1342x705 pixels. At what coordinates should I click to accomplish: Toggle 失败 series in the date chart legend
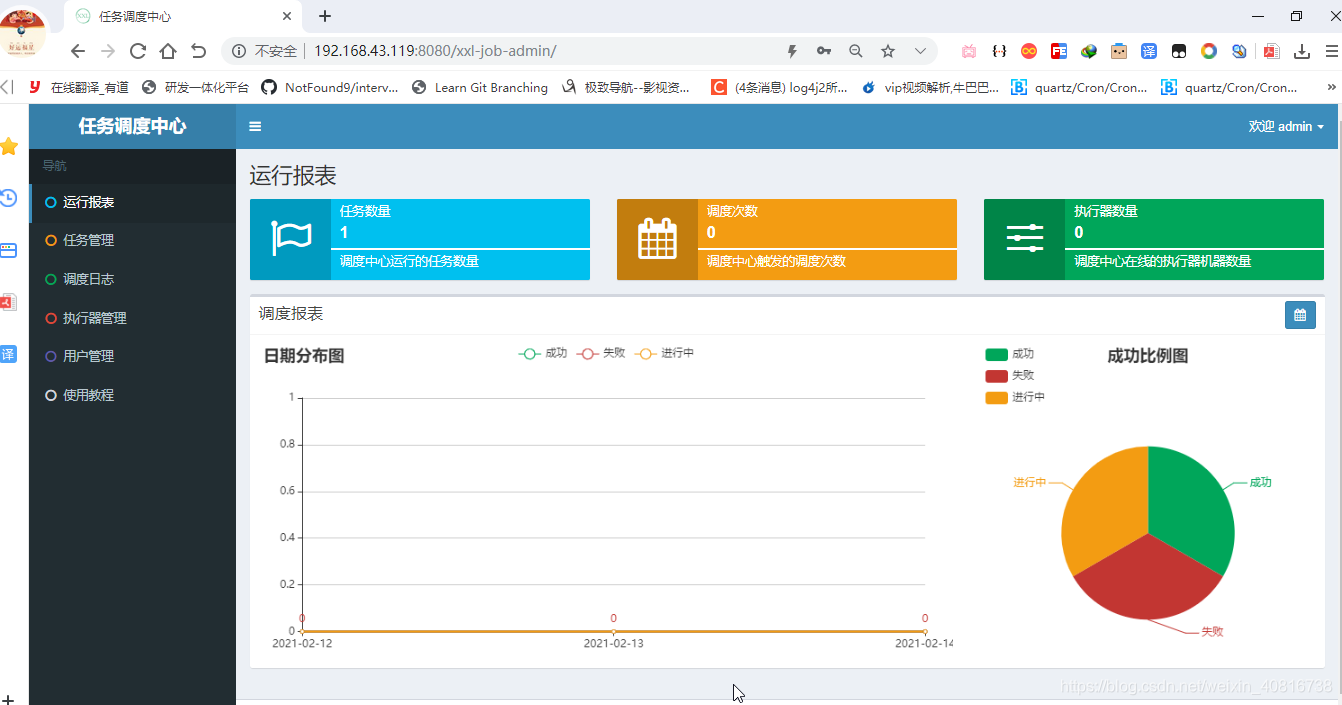point(601,352)
